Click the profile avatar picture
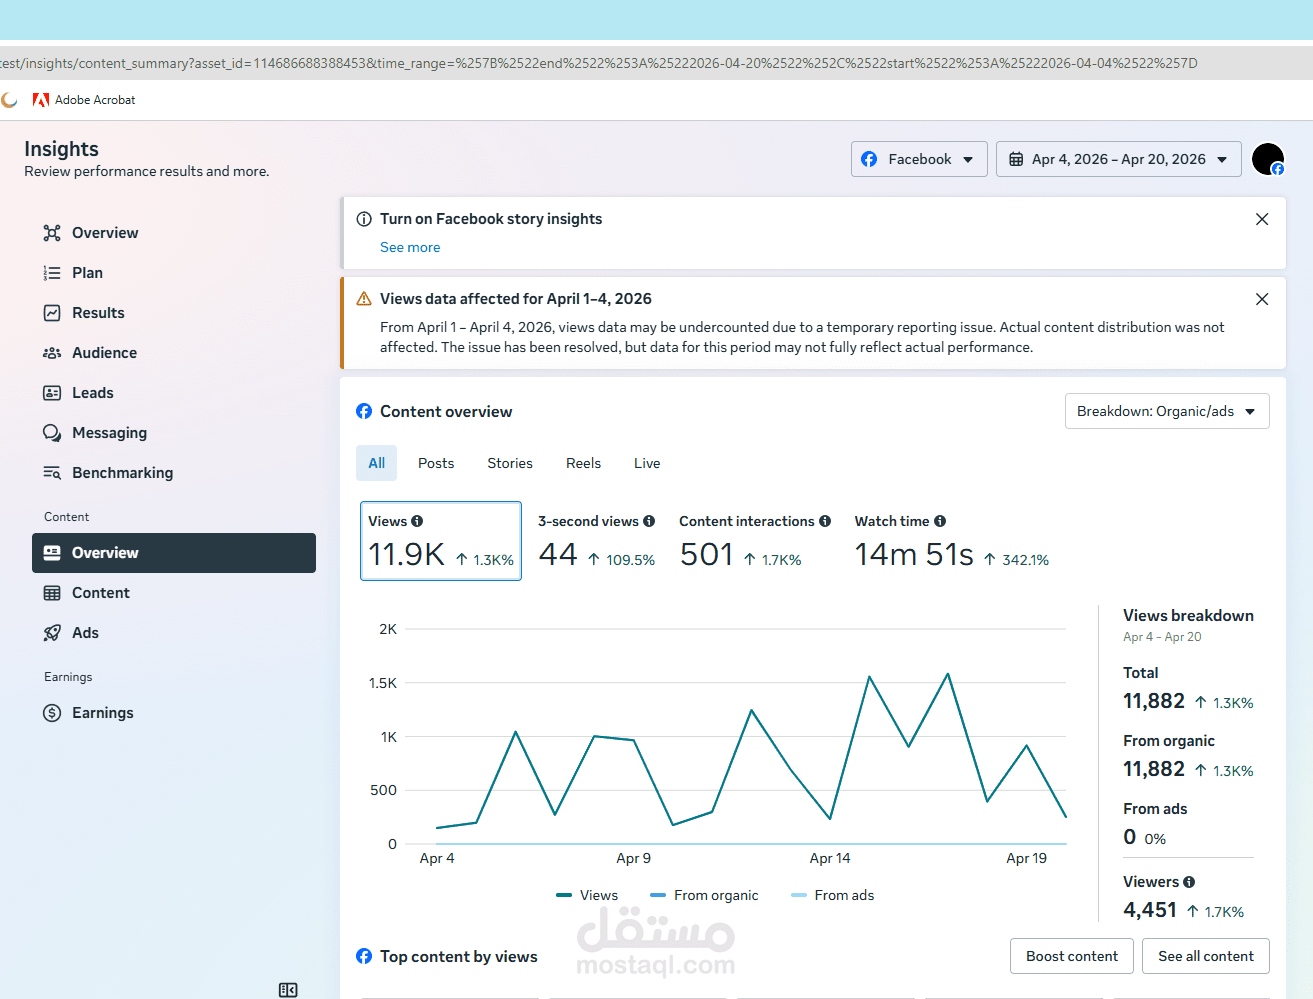Image resolution: width=1313 pixels, height=999 pixels. tap(1268, 159)
